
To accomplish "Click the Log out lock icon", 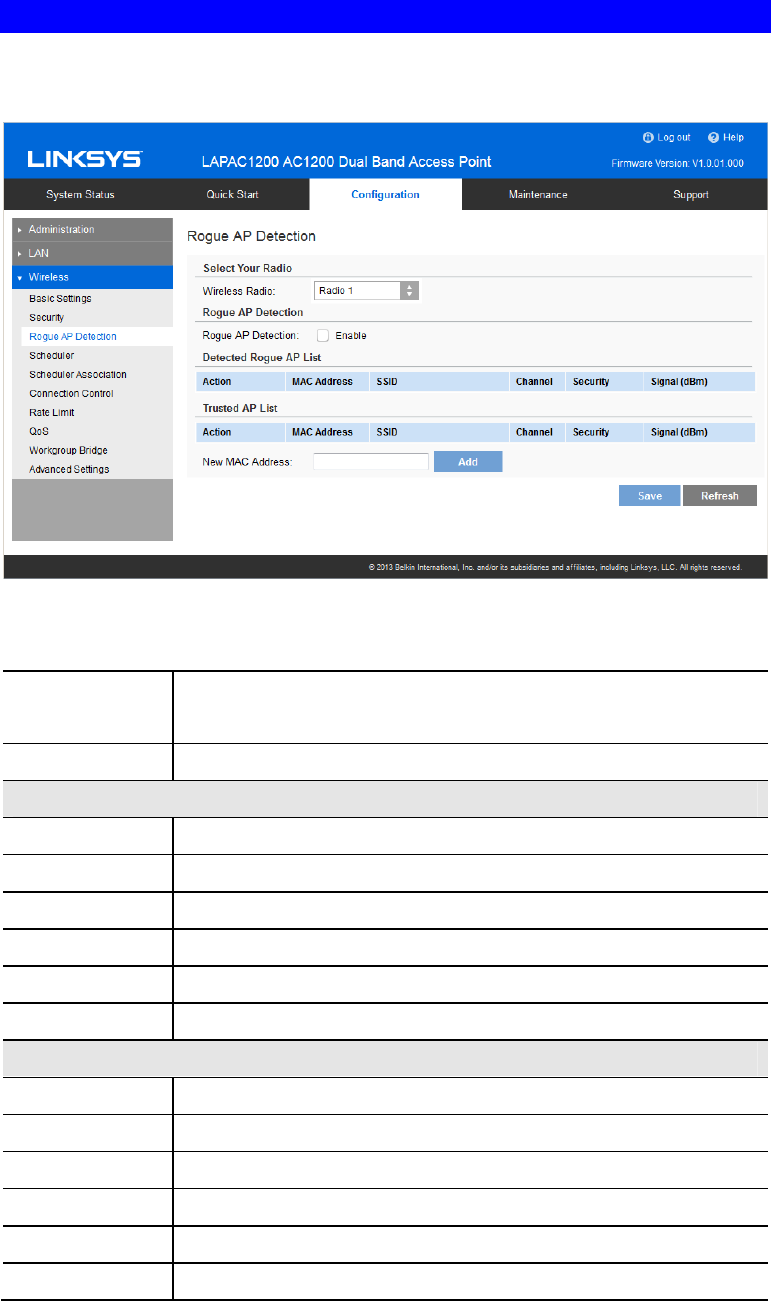I will (x=648, y=137).
